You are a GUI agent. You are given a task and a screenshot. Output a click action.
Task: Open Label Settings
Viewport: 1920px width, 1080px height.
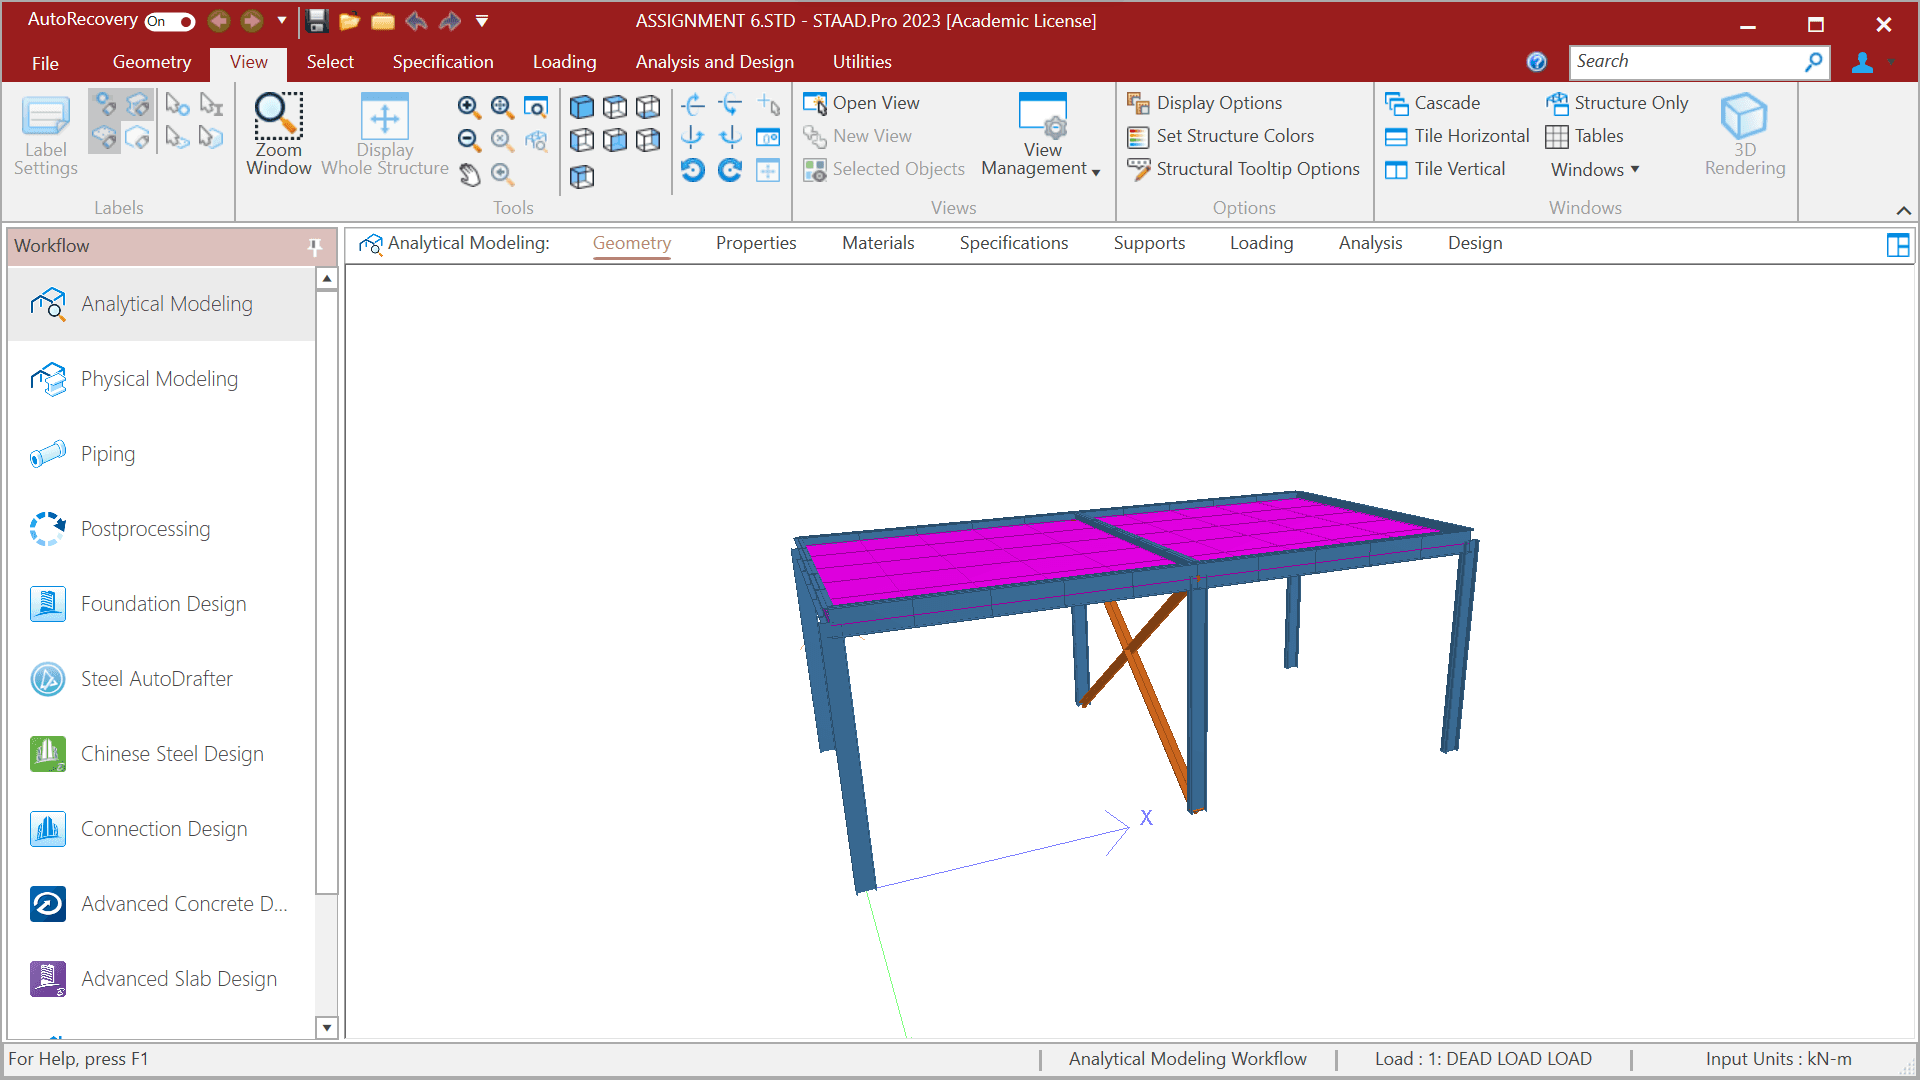(x=46, y=133)
